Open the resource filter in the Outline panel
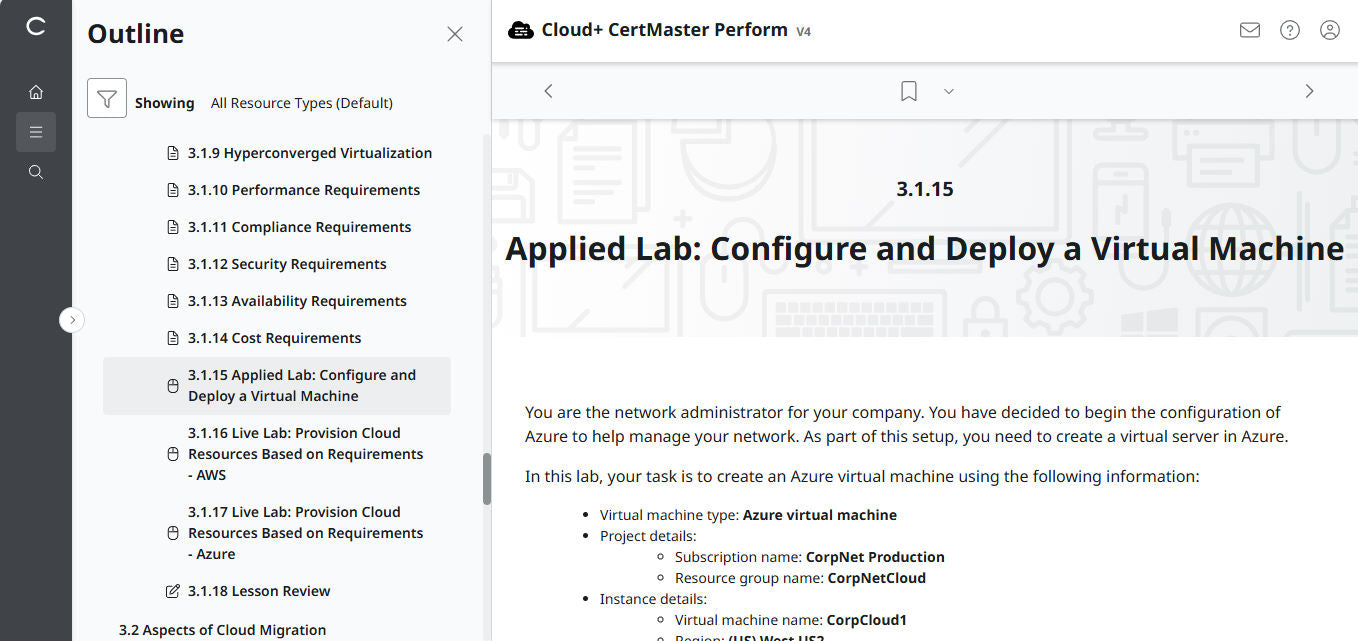This screenshot has height=641, width=1358. [107, 100]
